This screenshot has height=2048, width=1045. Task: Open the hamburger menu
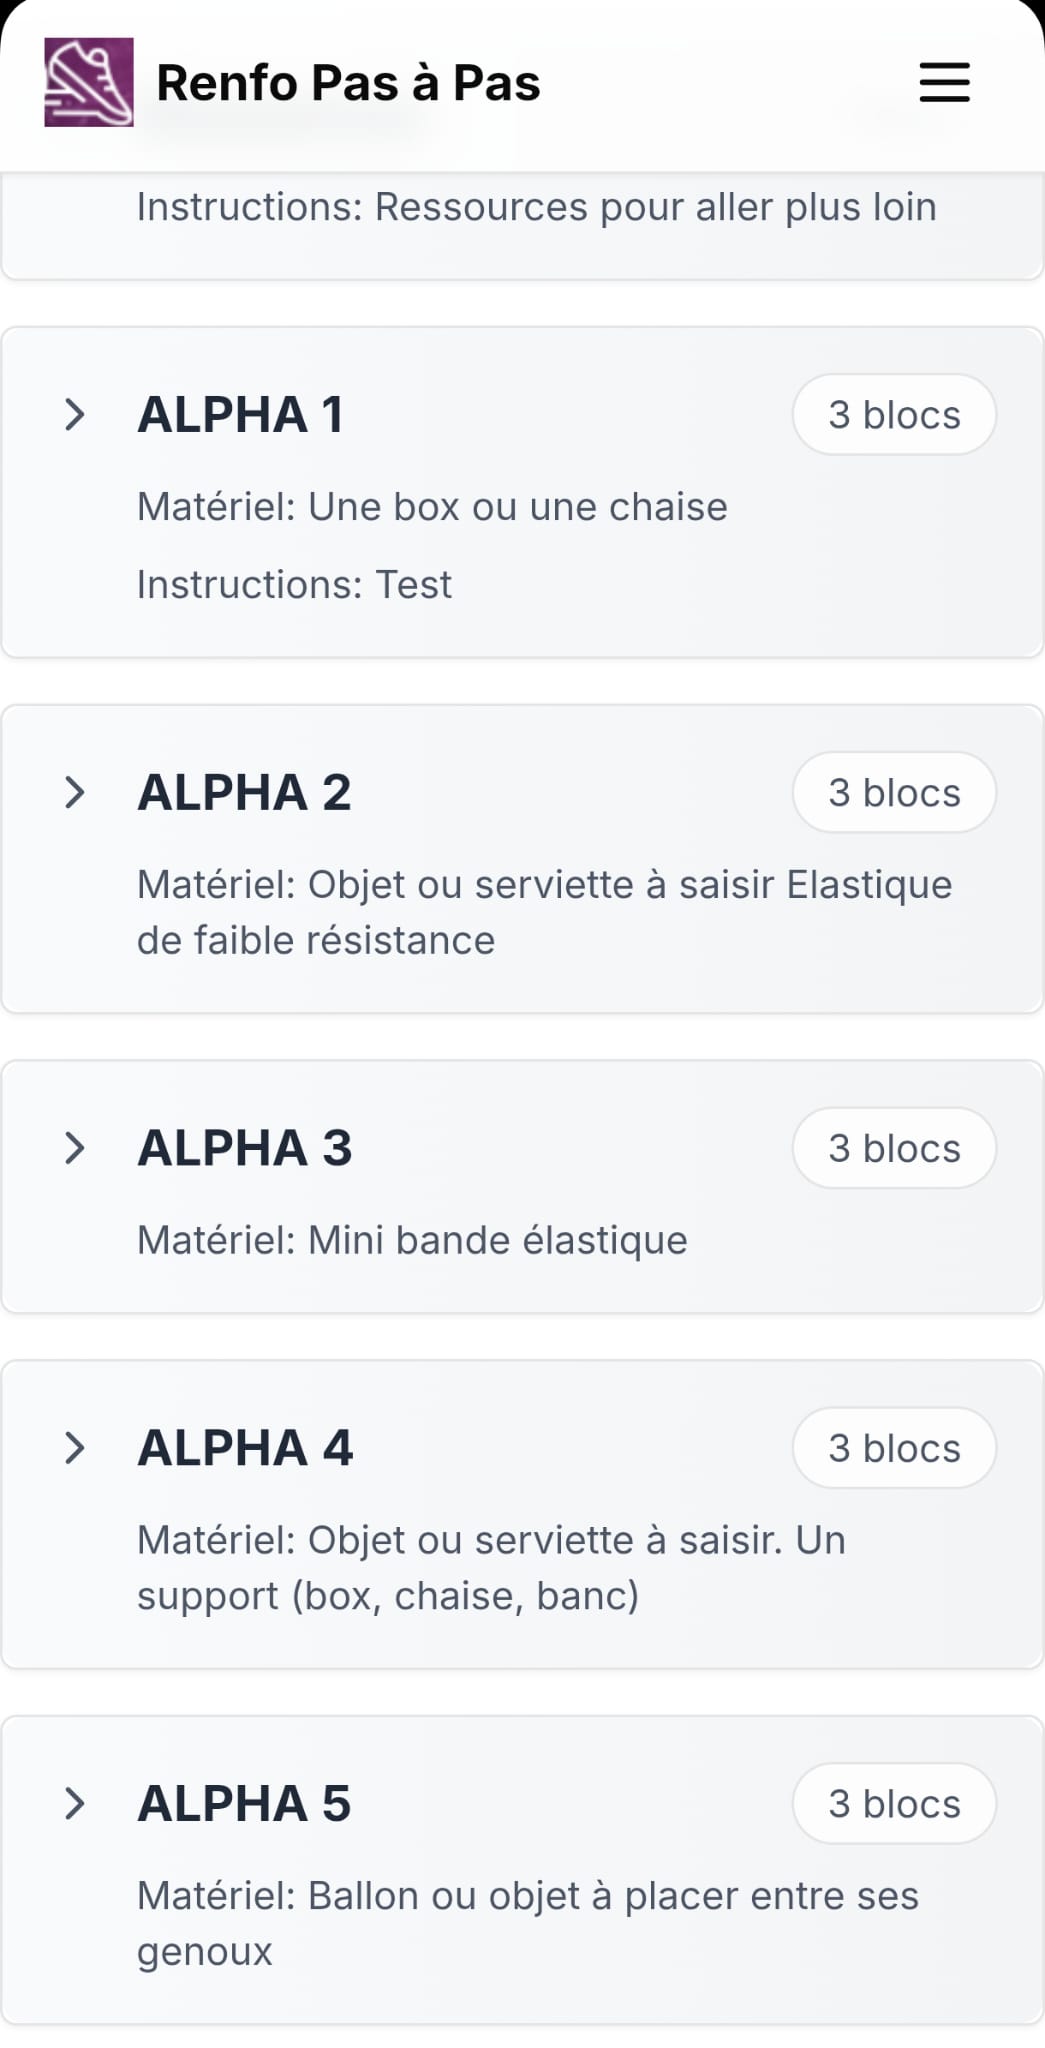tap(944, 82)
